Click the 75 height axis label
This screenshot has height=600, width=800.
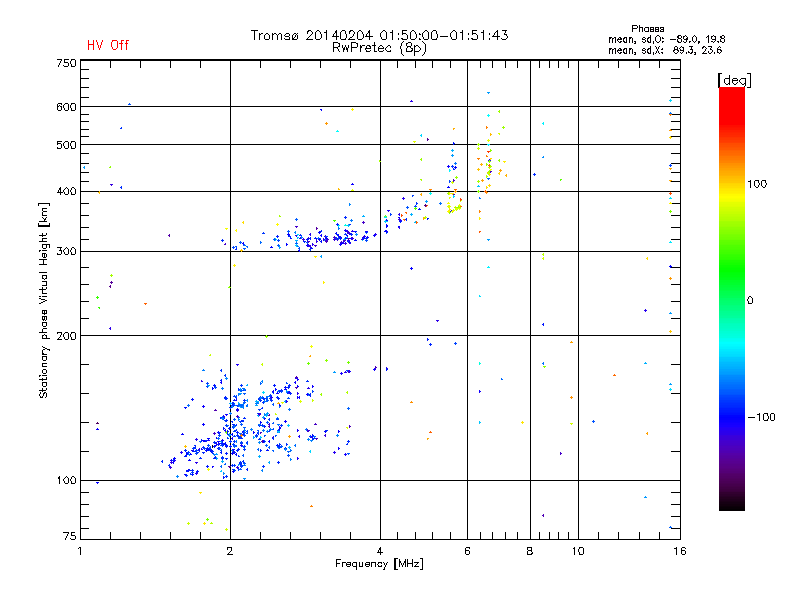[x=70, y=536]
